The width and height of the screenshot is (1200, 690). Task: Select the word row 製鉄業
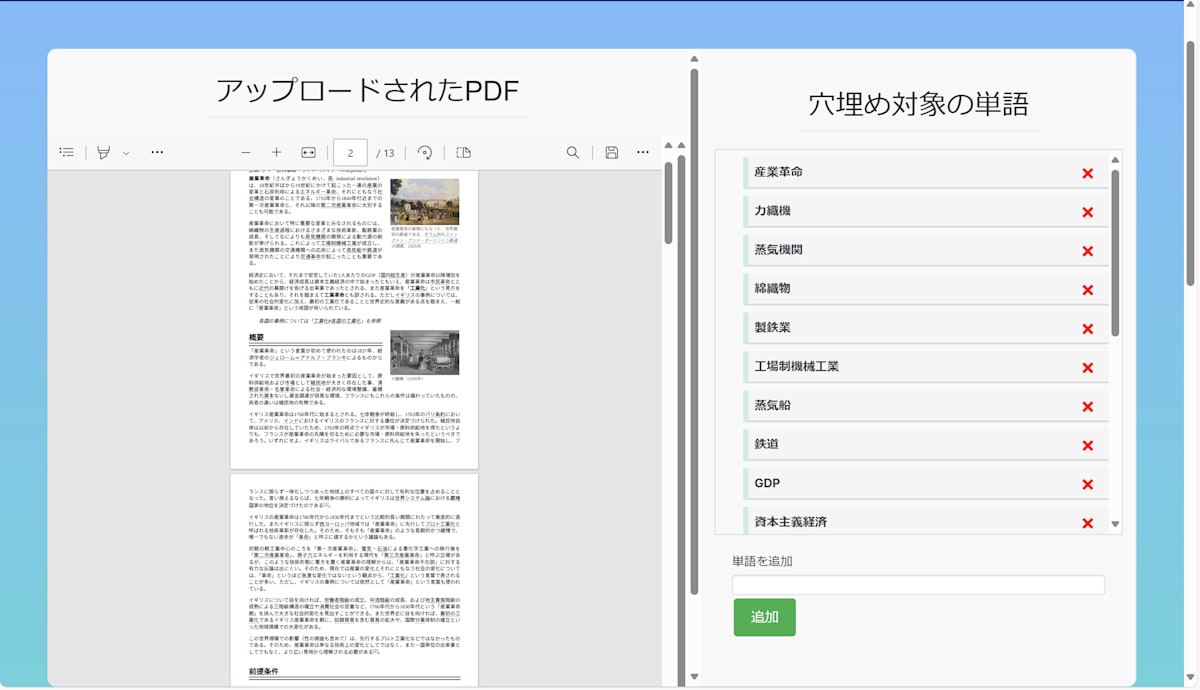click(926, 328)
